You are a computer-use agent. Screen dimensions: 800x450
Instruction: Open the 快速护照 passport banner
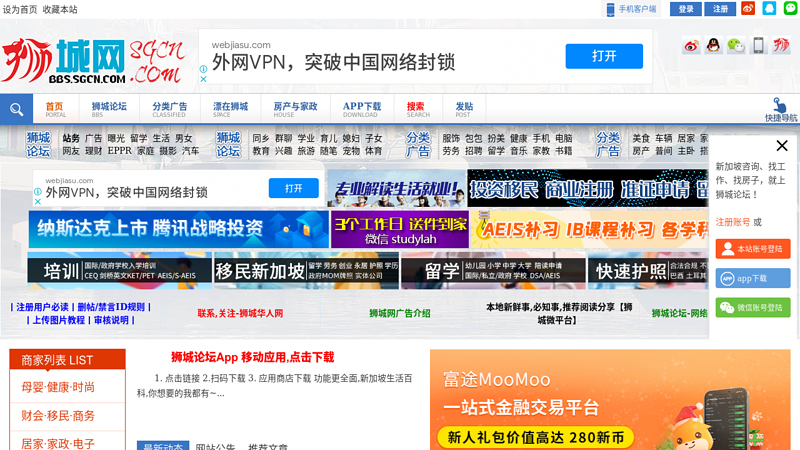point(648,270)
